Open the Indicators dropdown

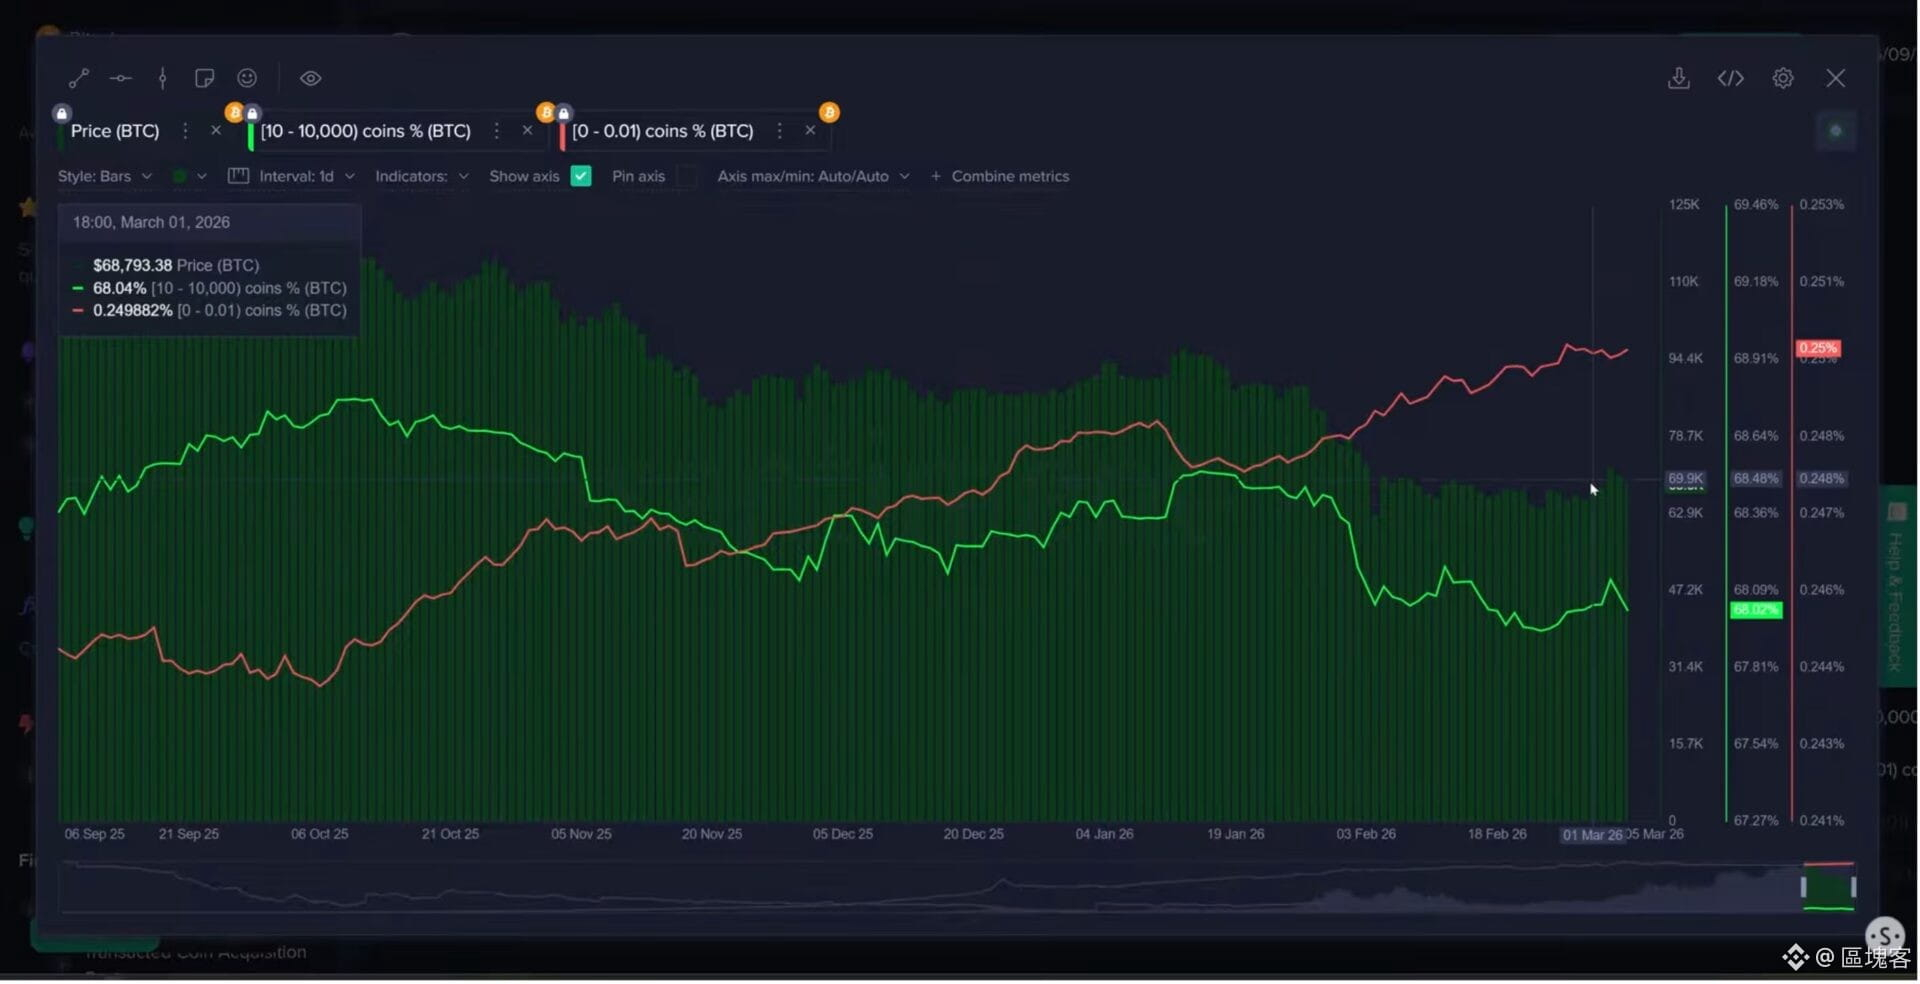point(422,176)
